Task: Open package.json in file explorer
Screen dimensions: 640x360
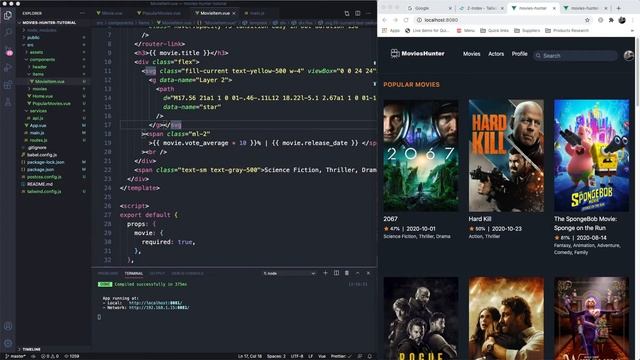Action: (40, 170)
